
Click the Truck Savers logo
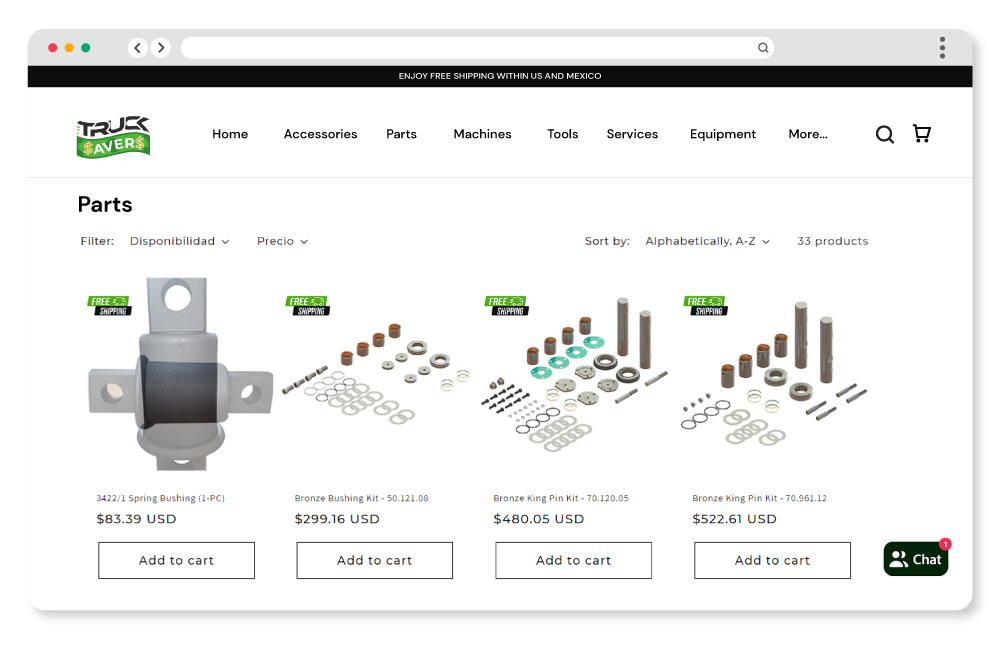coord(113,136)
